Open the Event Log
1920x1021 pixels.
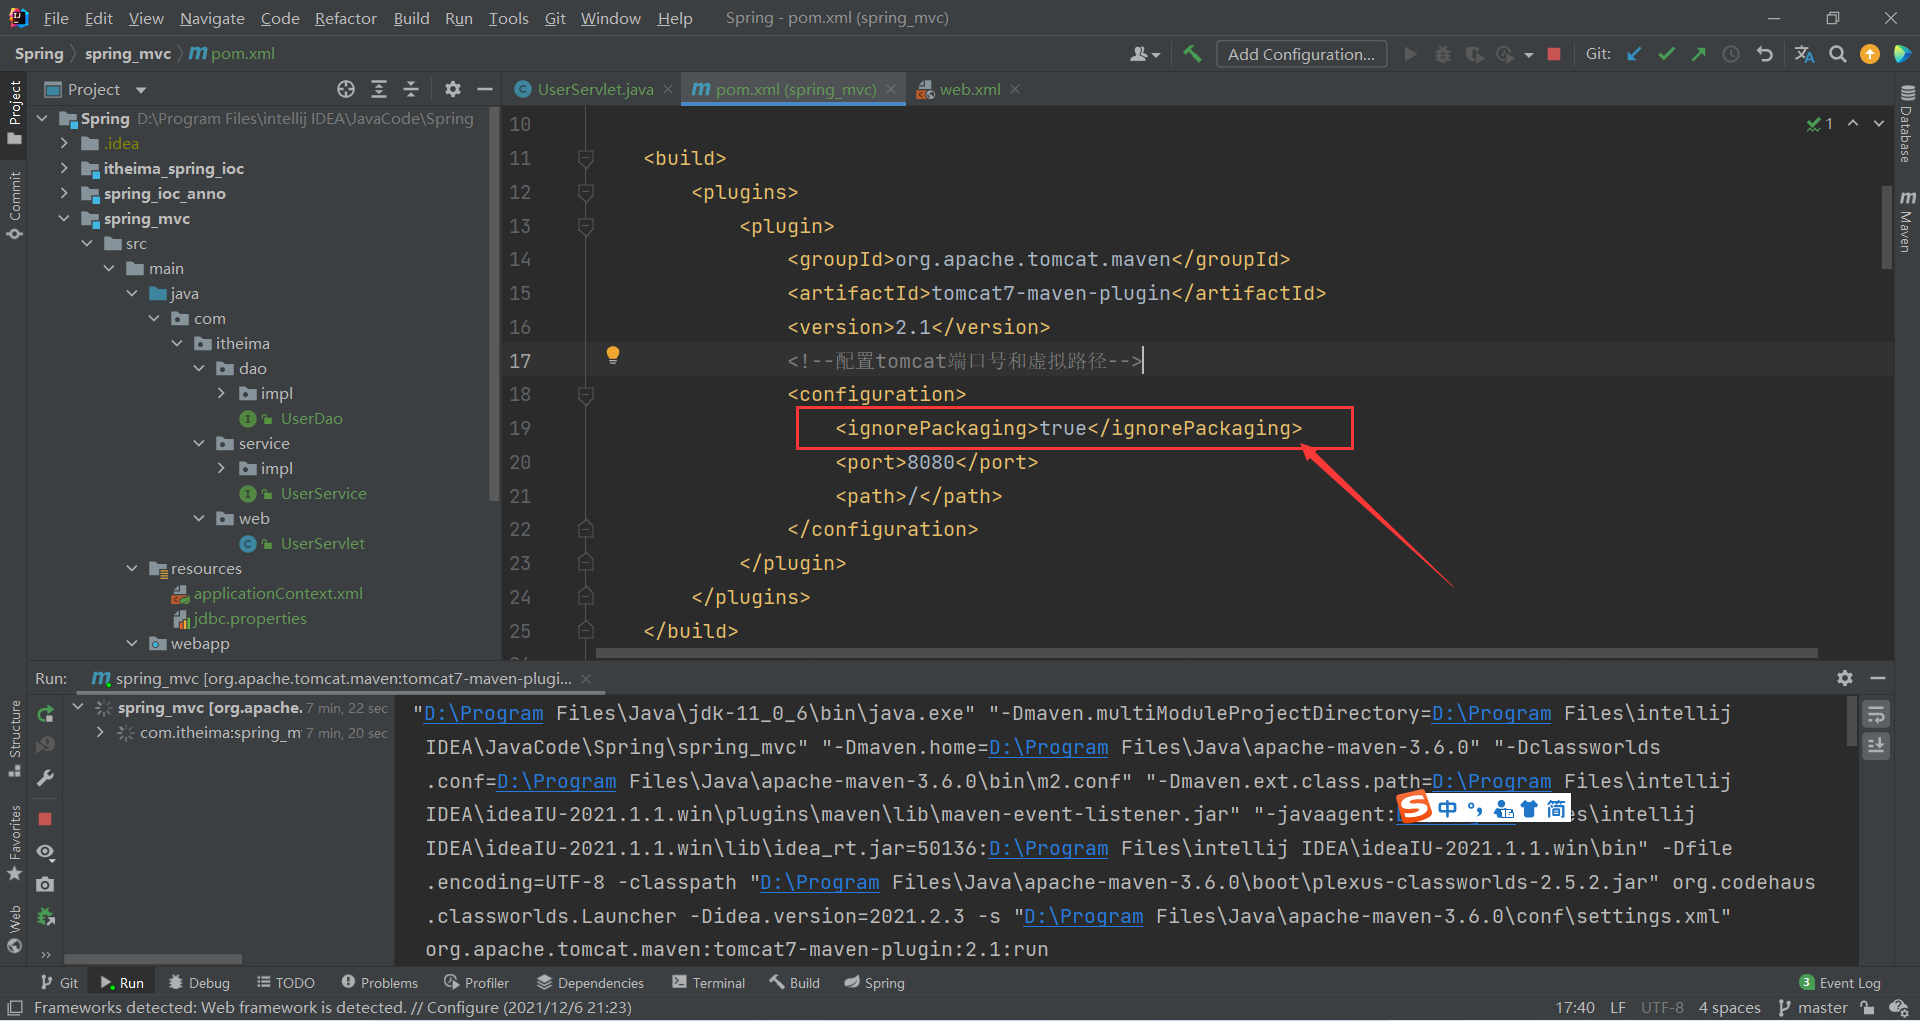[x=1840, y=983]
